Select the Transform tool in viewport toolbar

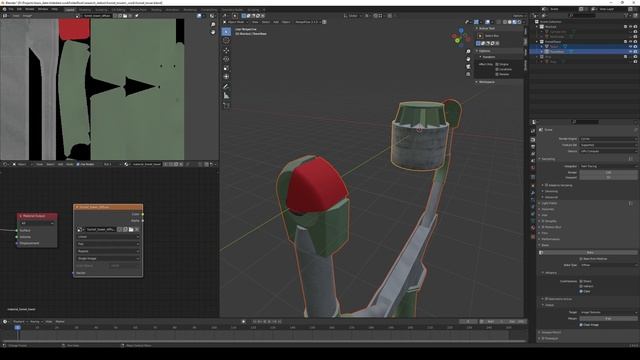(226, 76)
